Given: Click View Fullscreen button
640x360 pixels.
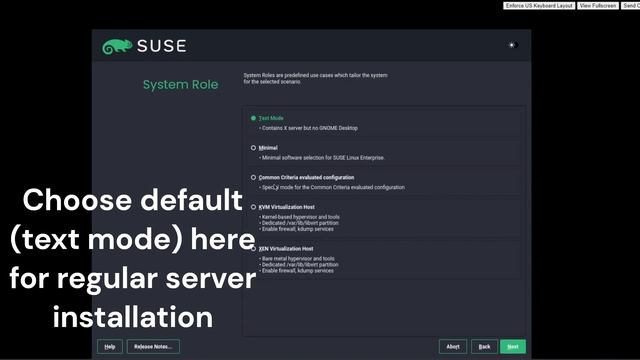Looking at the screenshot, I should pyautogui.click(x=598, y=6).
